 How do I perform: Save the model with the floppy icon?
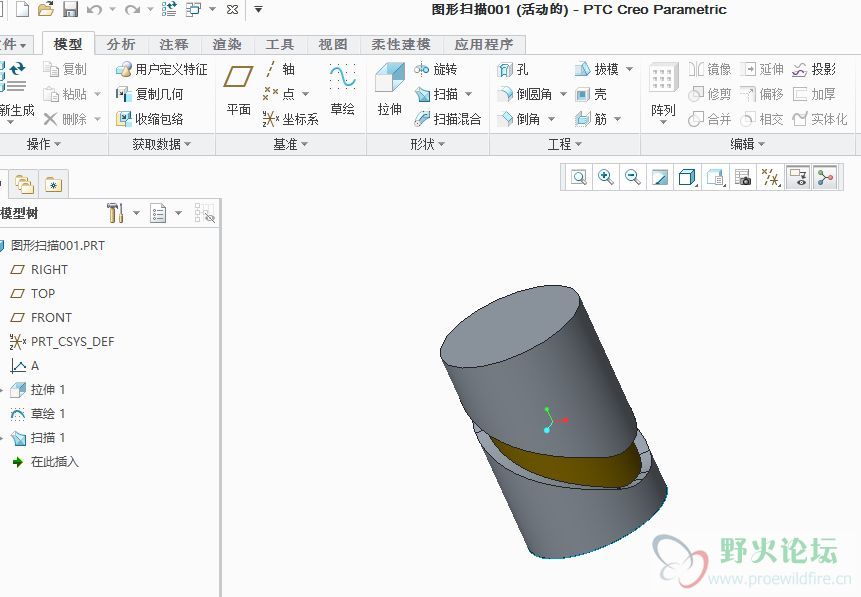[x=70, y=9]
